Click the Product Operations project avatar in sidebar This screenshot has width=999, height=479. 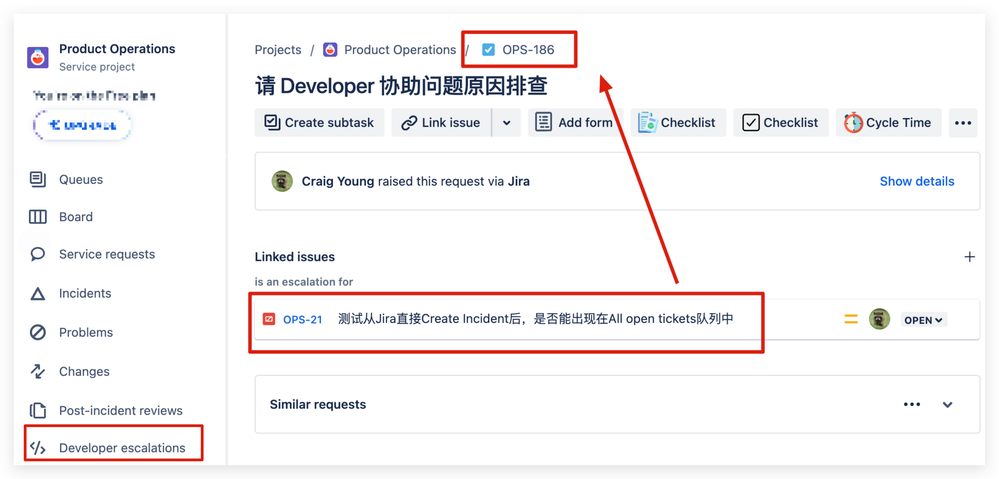point(38,57)
